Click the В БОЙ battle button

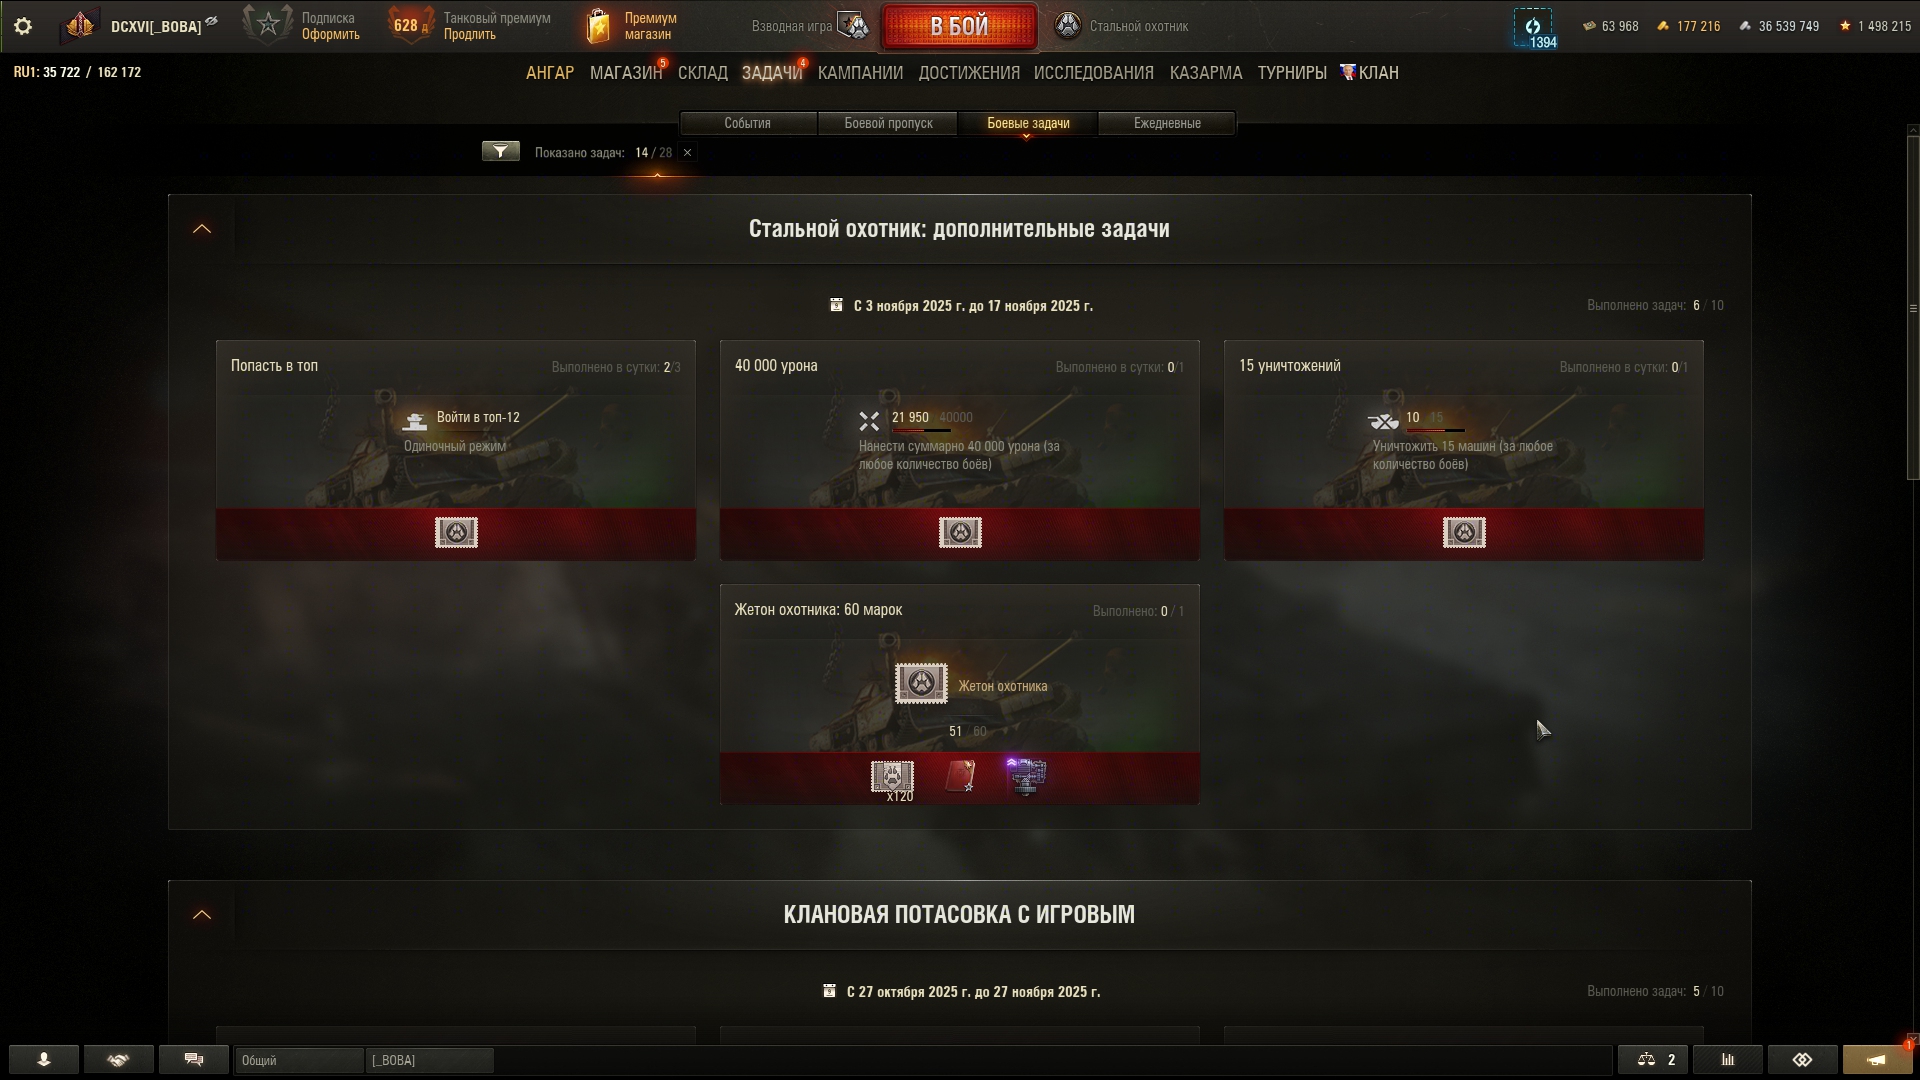tap(959, 27)
